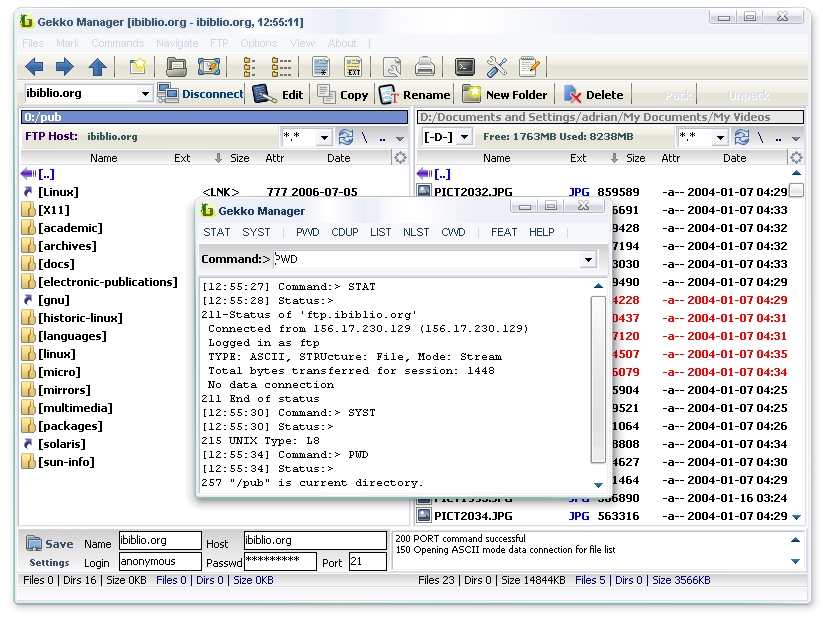The height and width of the screenshot is (618, 823).
Task: Go up one directory with the up arrow
Action: tap(97, 67)
